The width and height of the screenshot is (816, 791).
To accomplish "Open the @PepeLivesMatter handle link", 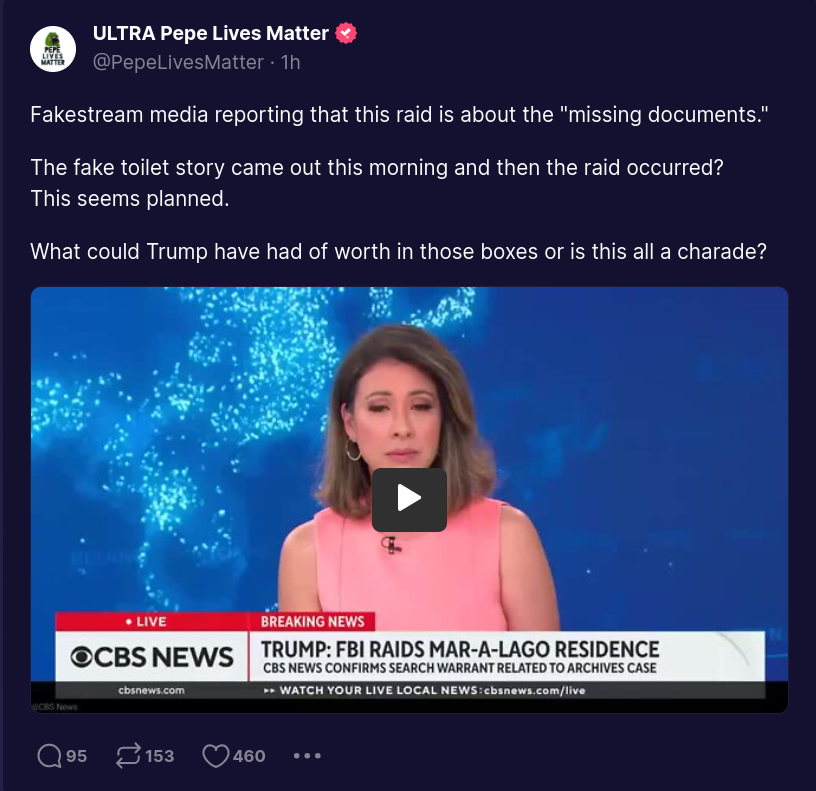I will 178,62.
